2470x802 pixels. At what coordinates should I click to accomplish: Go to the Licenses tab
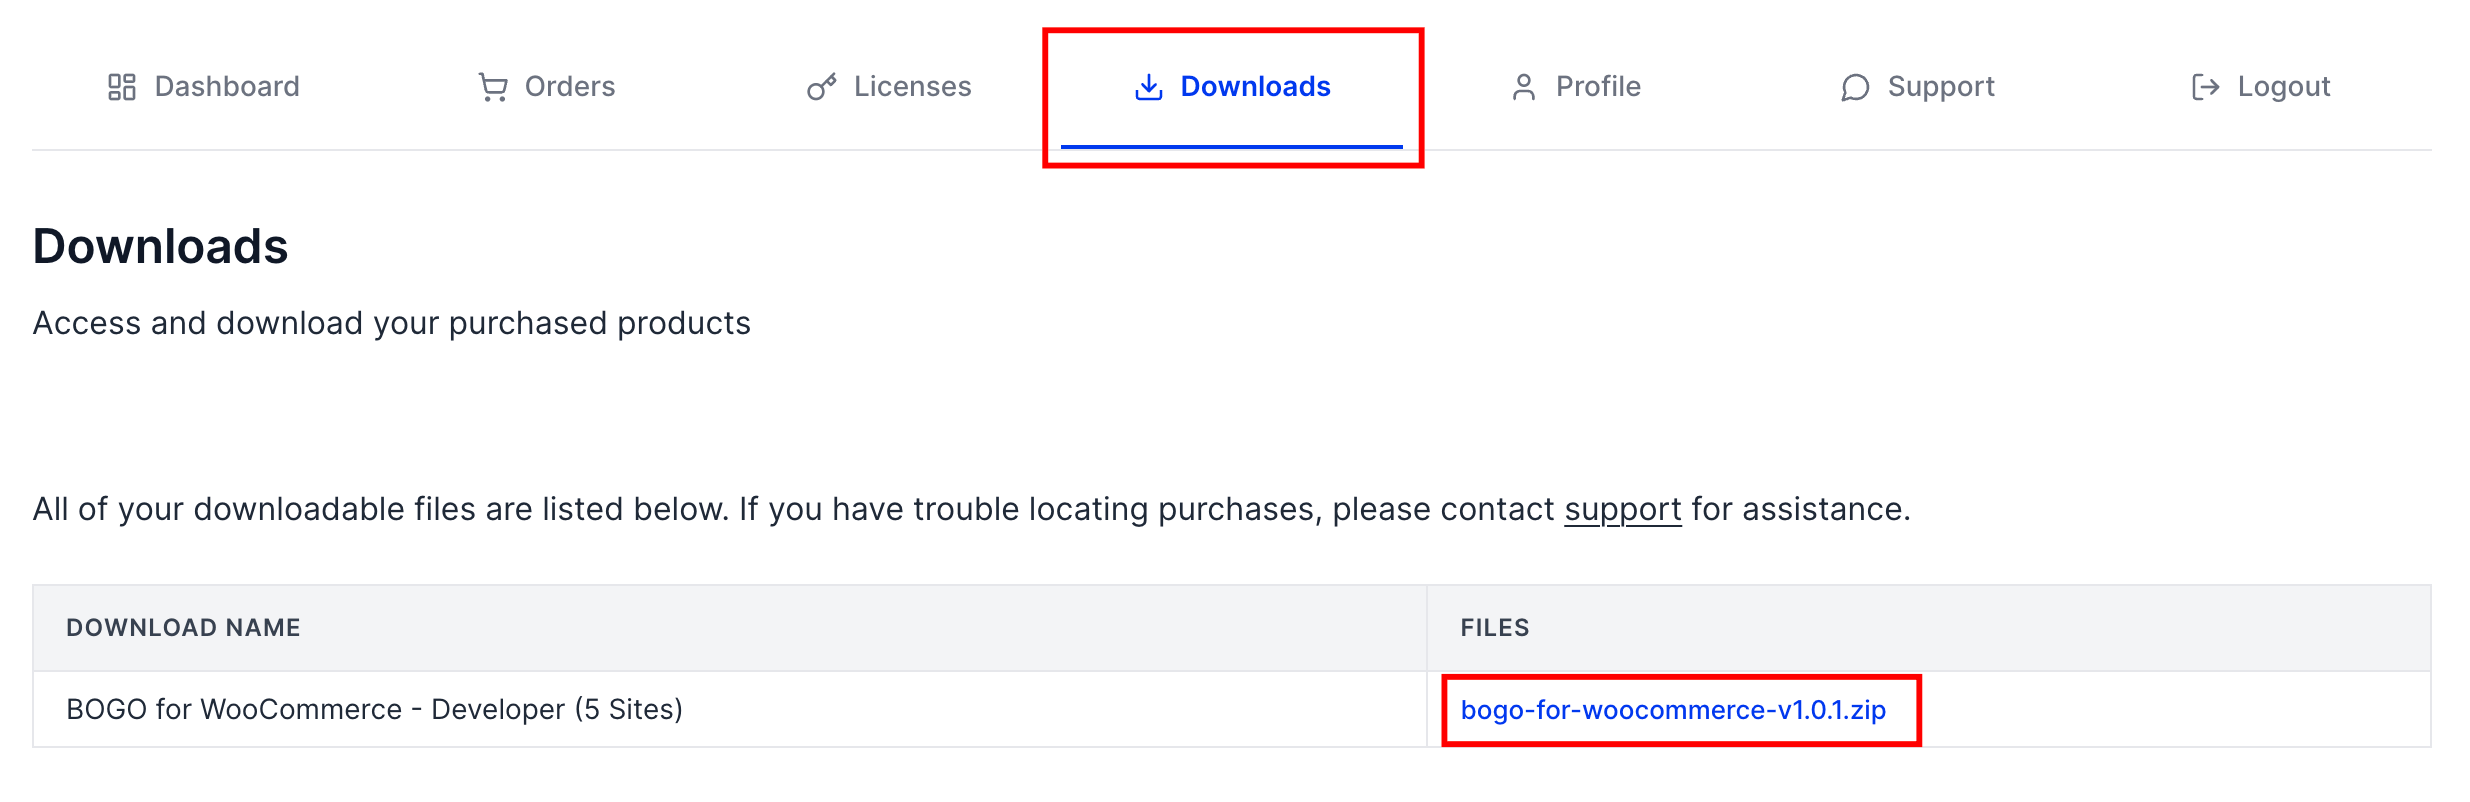889,87
